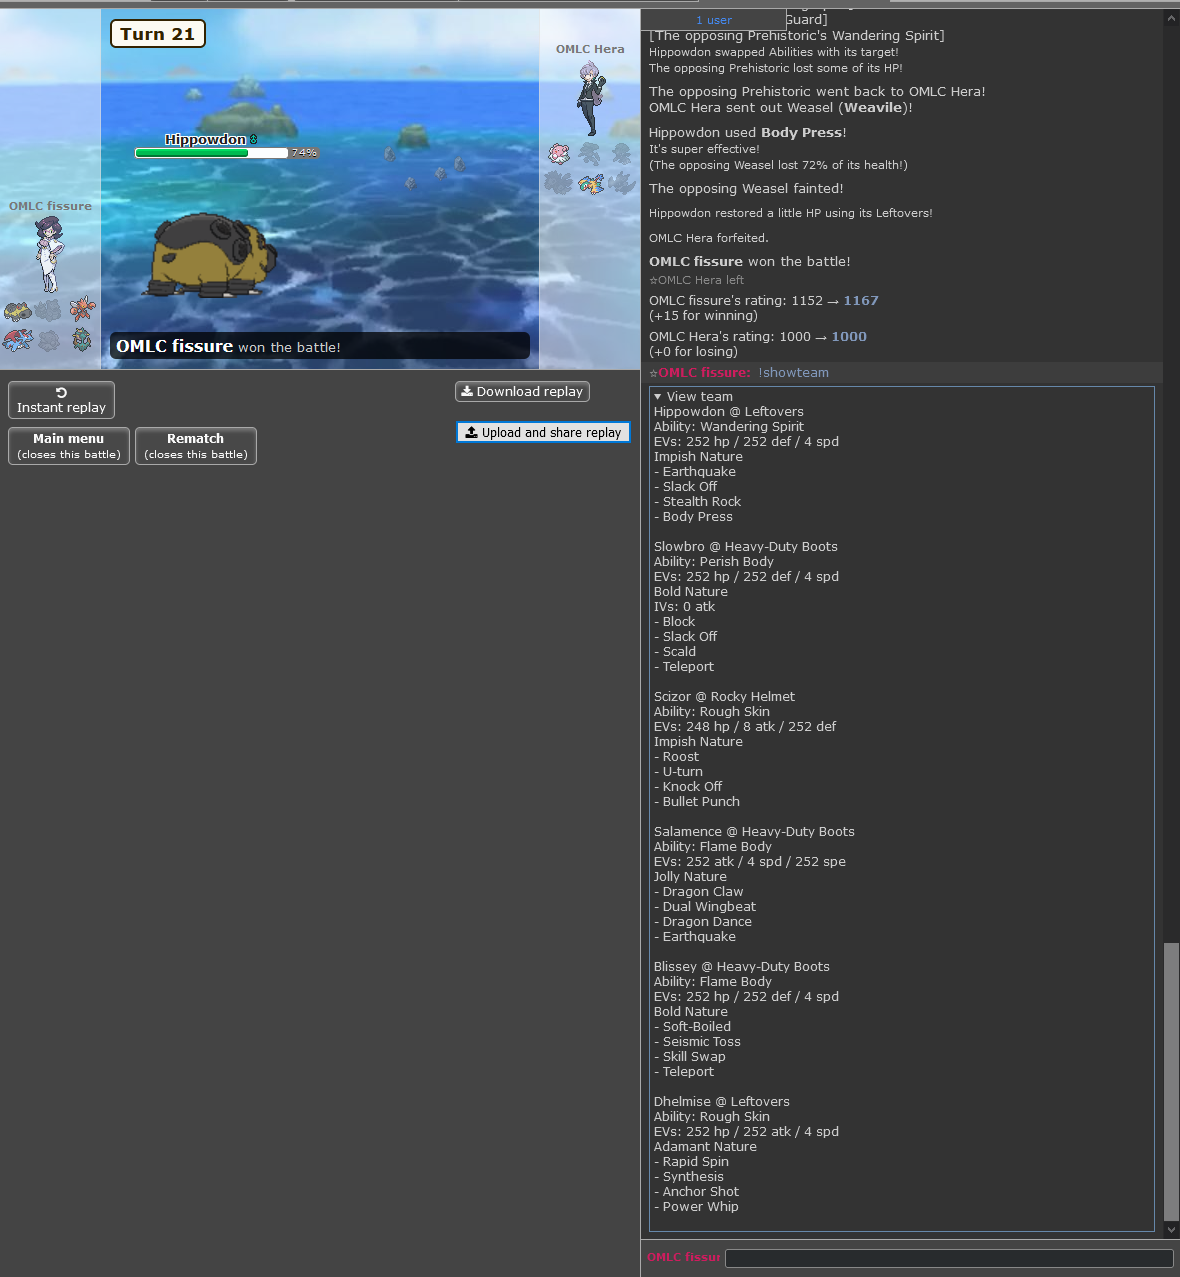Click "Slowbro @ Heavy-Duty Boots" line
The width and height of the screenshot is (1180, 1277).
tap(746, 547)
